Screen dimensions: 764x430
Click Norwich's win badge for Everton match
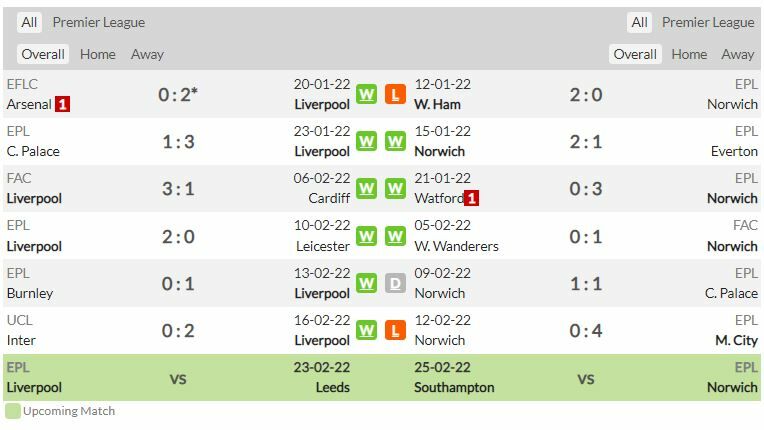[396, 141]
